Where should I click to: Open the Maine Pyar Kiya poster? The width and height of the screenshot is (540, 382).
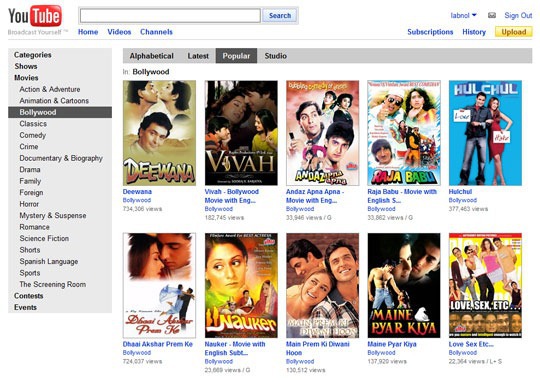pyautogui.click(x=404, y=286)
